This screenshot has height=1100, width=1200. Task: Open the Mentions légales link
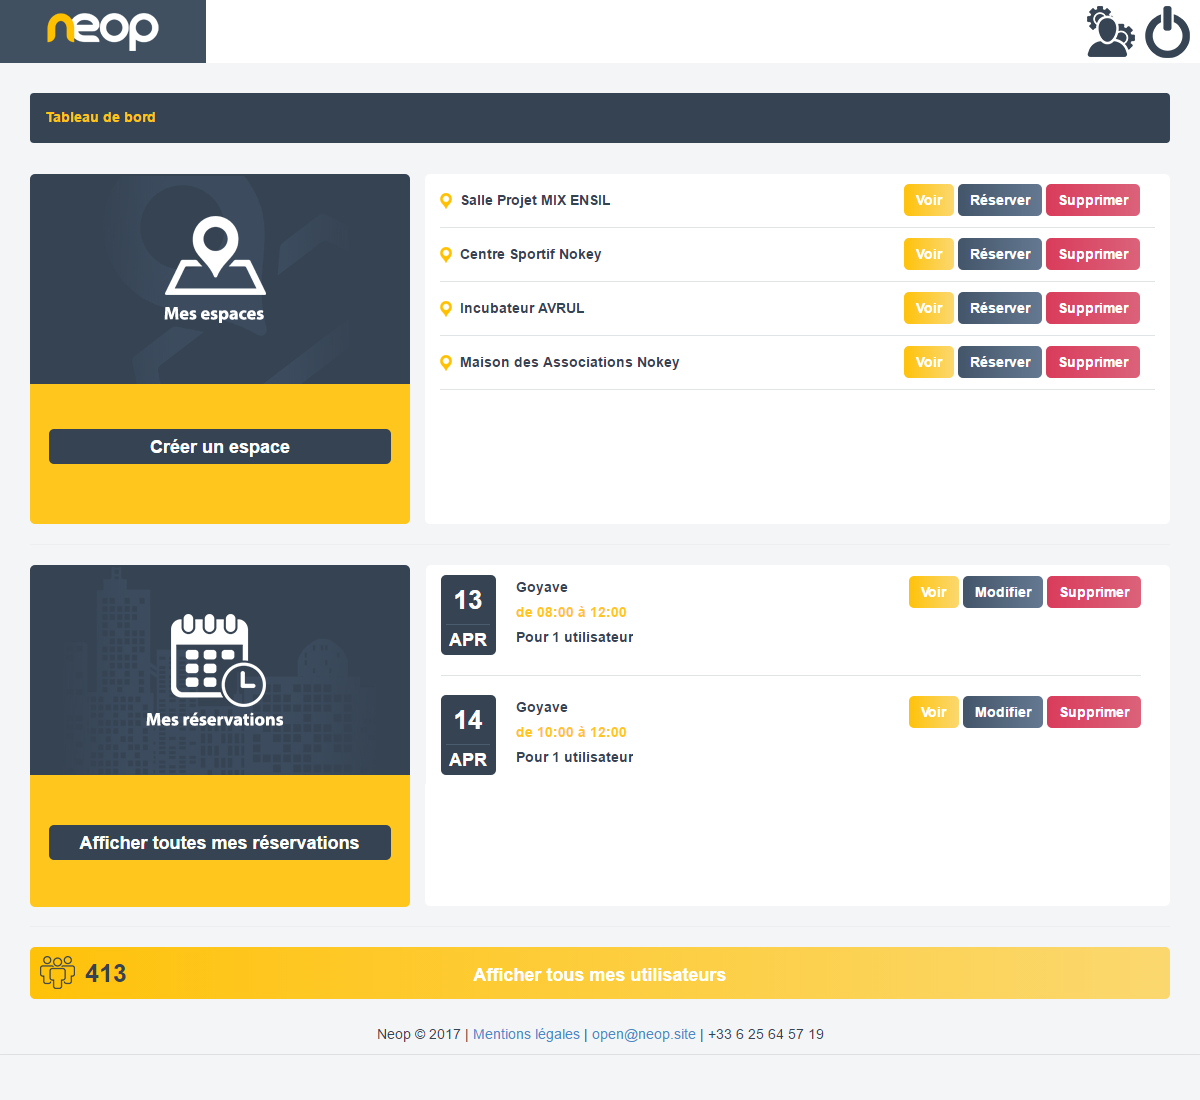526,1034
